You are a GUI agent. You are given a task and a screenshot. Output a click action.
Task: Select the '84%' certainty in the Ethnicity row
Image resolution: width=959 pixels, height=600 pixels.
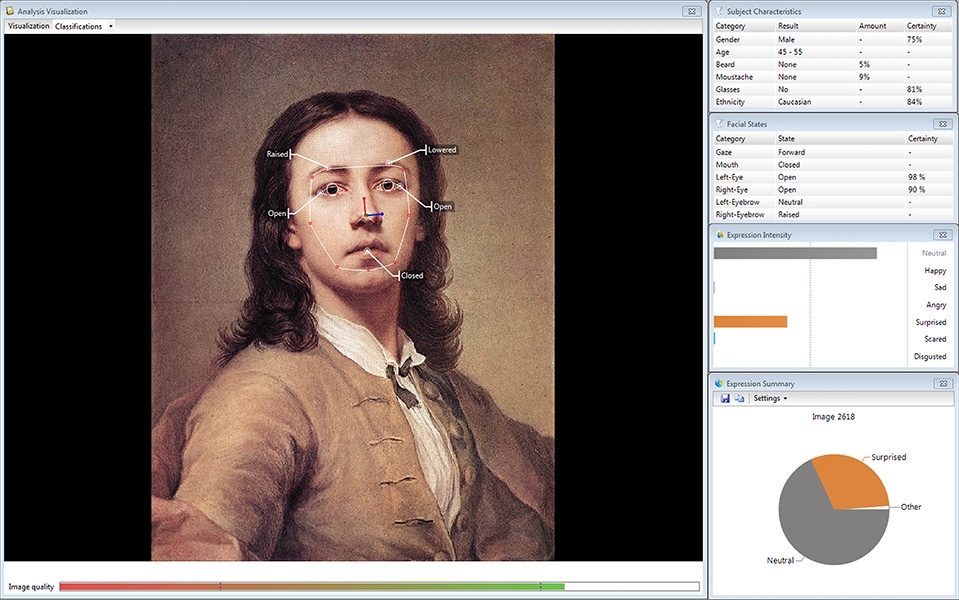[x=914, y=102]
